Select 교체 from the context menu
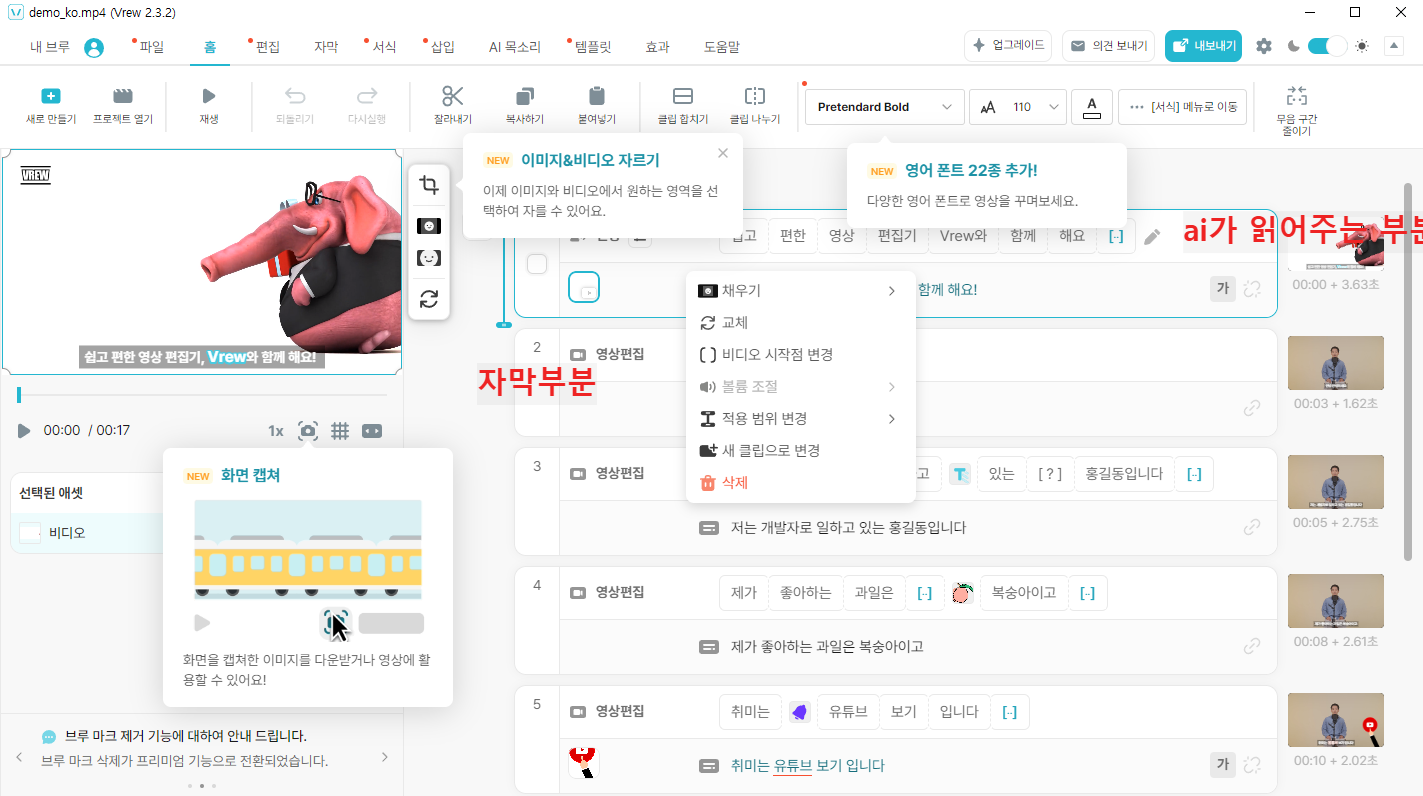Viewport: 1423px width, 796px height. click(x=800, y=323)
